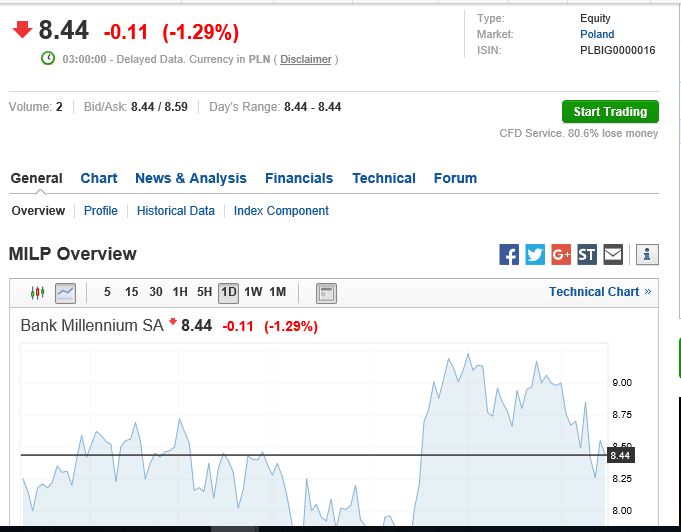Open the Chart tab
The width and height of the screenshot is (681, 532).
pyautogui.click(x=99, y=178)
